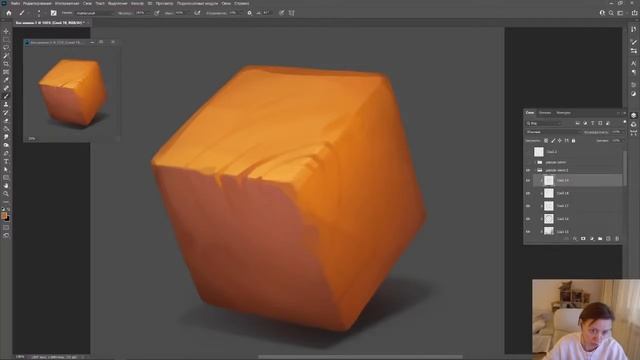Select the Healing Brush tool
The height and width of the screenshot is (360, 640).
point(6,89)
